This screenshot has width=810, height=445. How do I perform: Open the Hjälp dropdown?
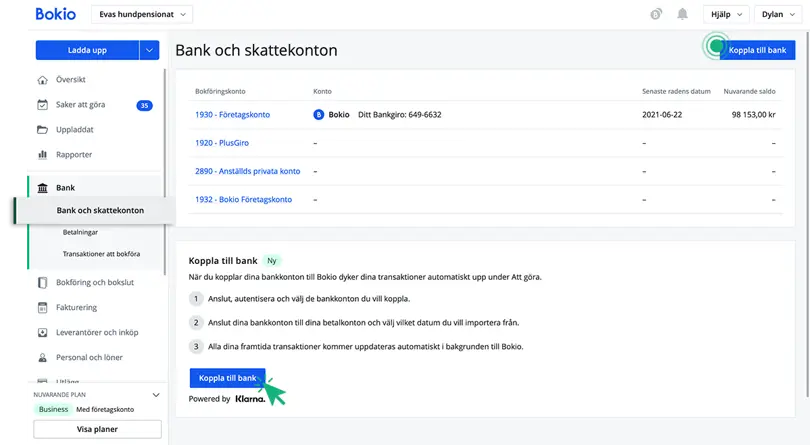(726, 14)
